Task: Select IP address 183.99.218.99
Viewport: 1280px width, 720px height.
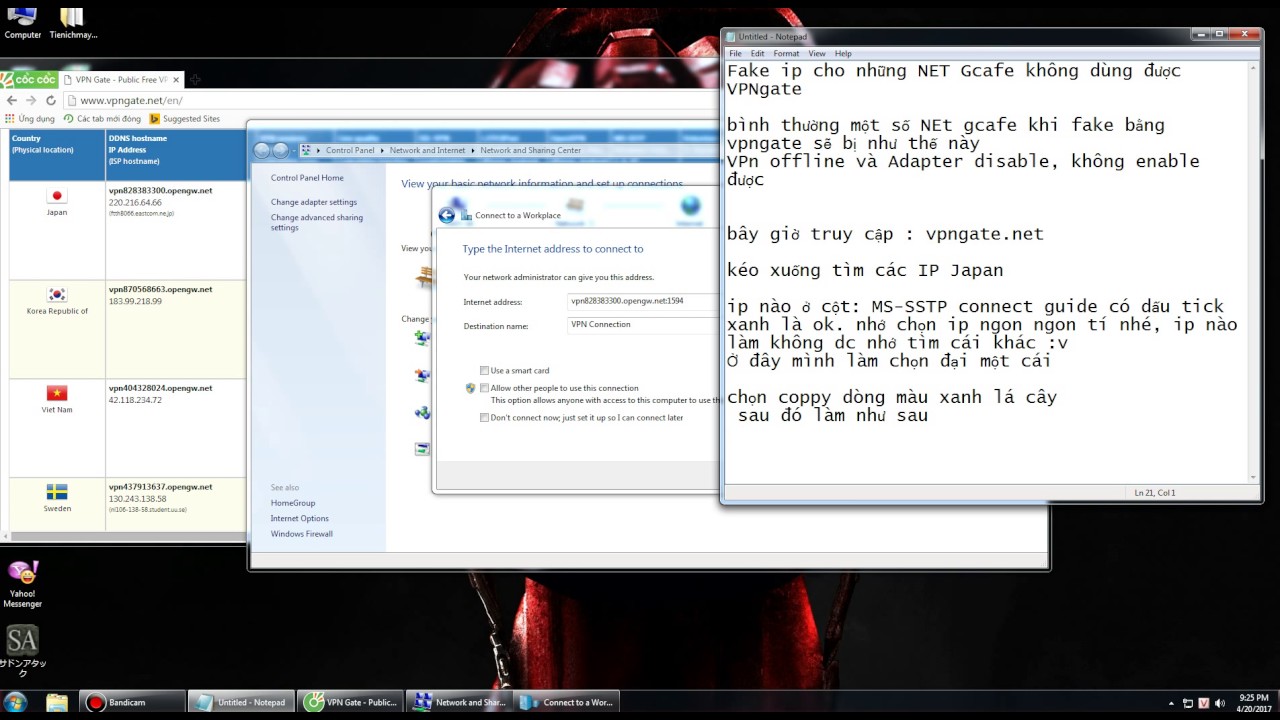Action: pos(135,301)
